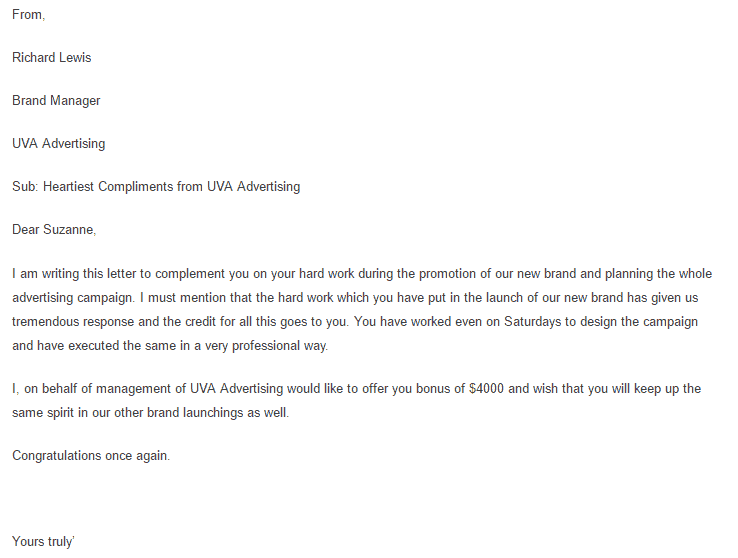Click the word 'From,' at top

point(28,15)
